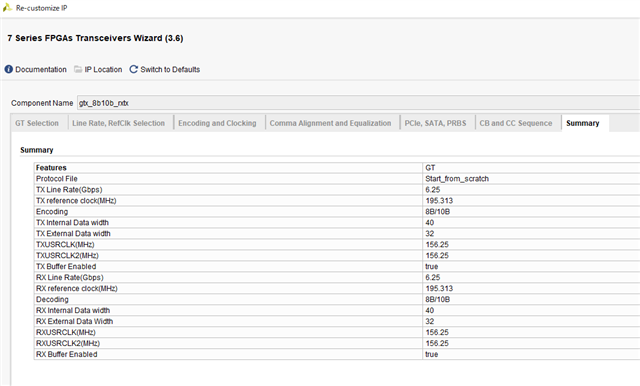Select the TXUSRCLK(MHz) label
Viewport: 640px width, 386px height.
(x=65, y=245)
